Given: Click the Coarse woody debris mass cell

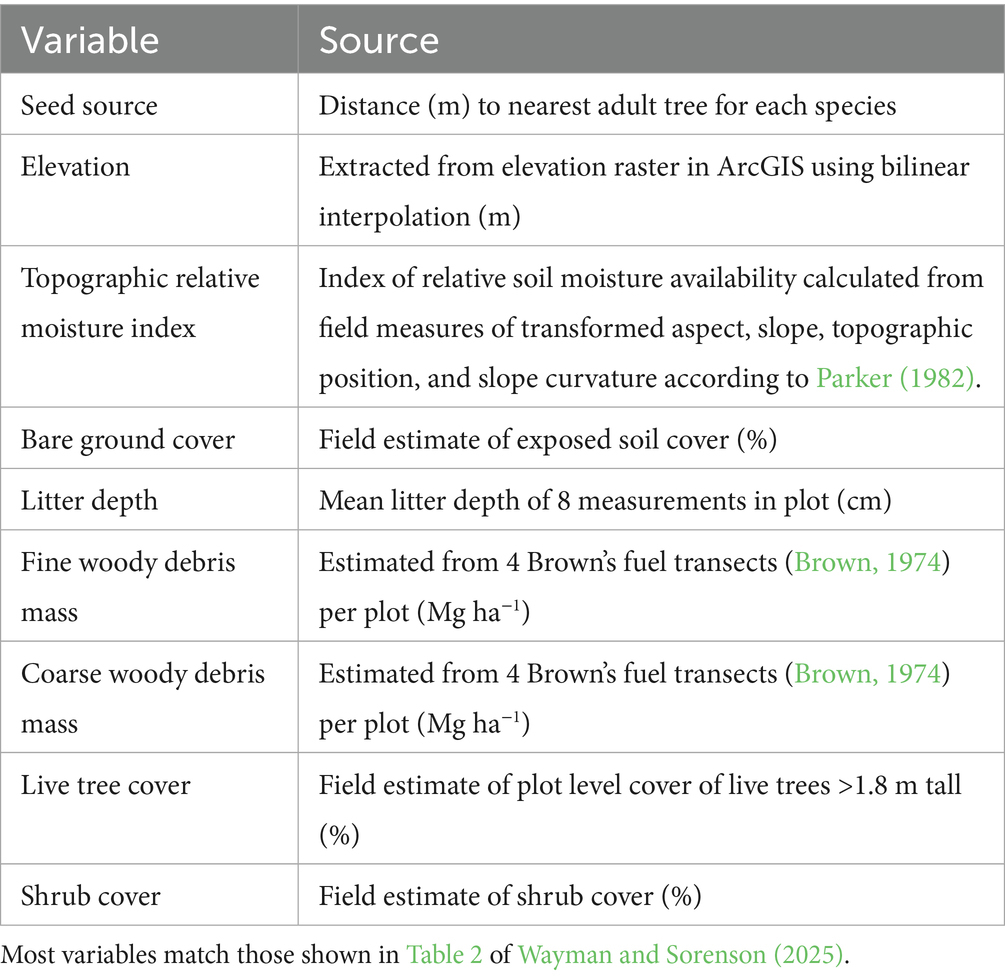Looking at the screenshot, I should pos(142,697).
